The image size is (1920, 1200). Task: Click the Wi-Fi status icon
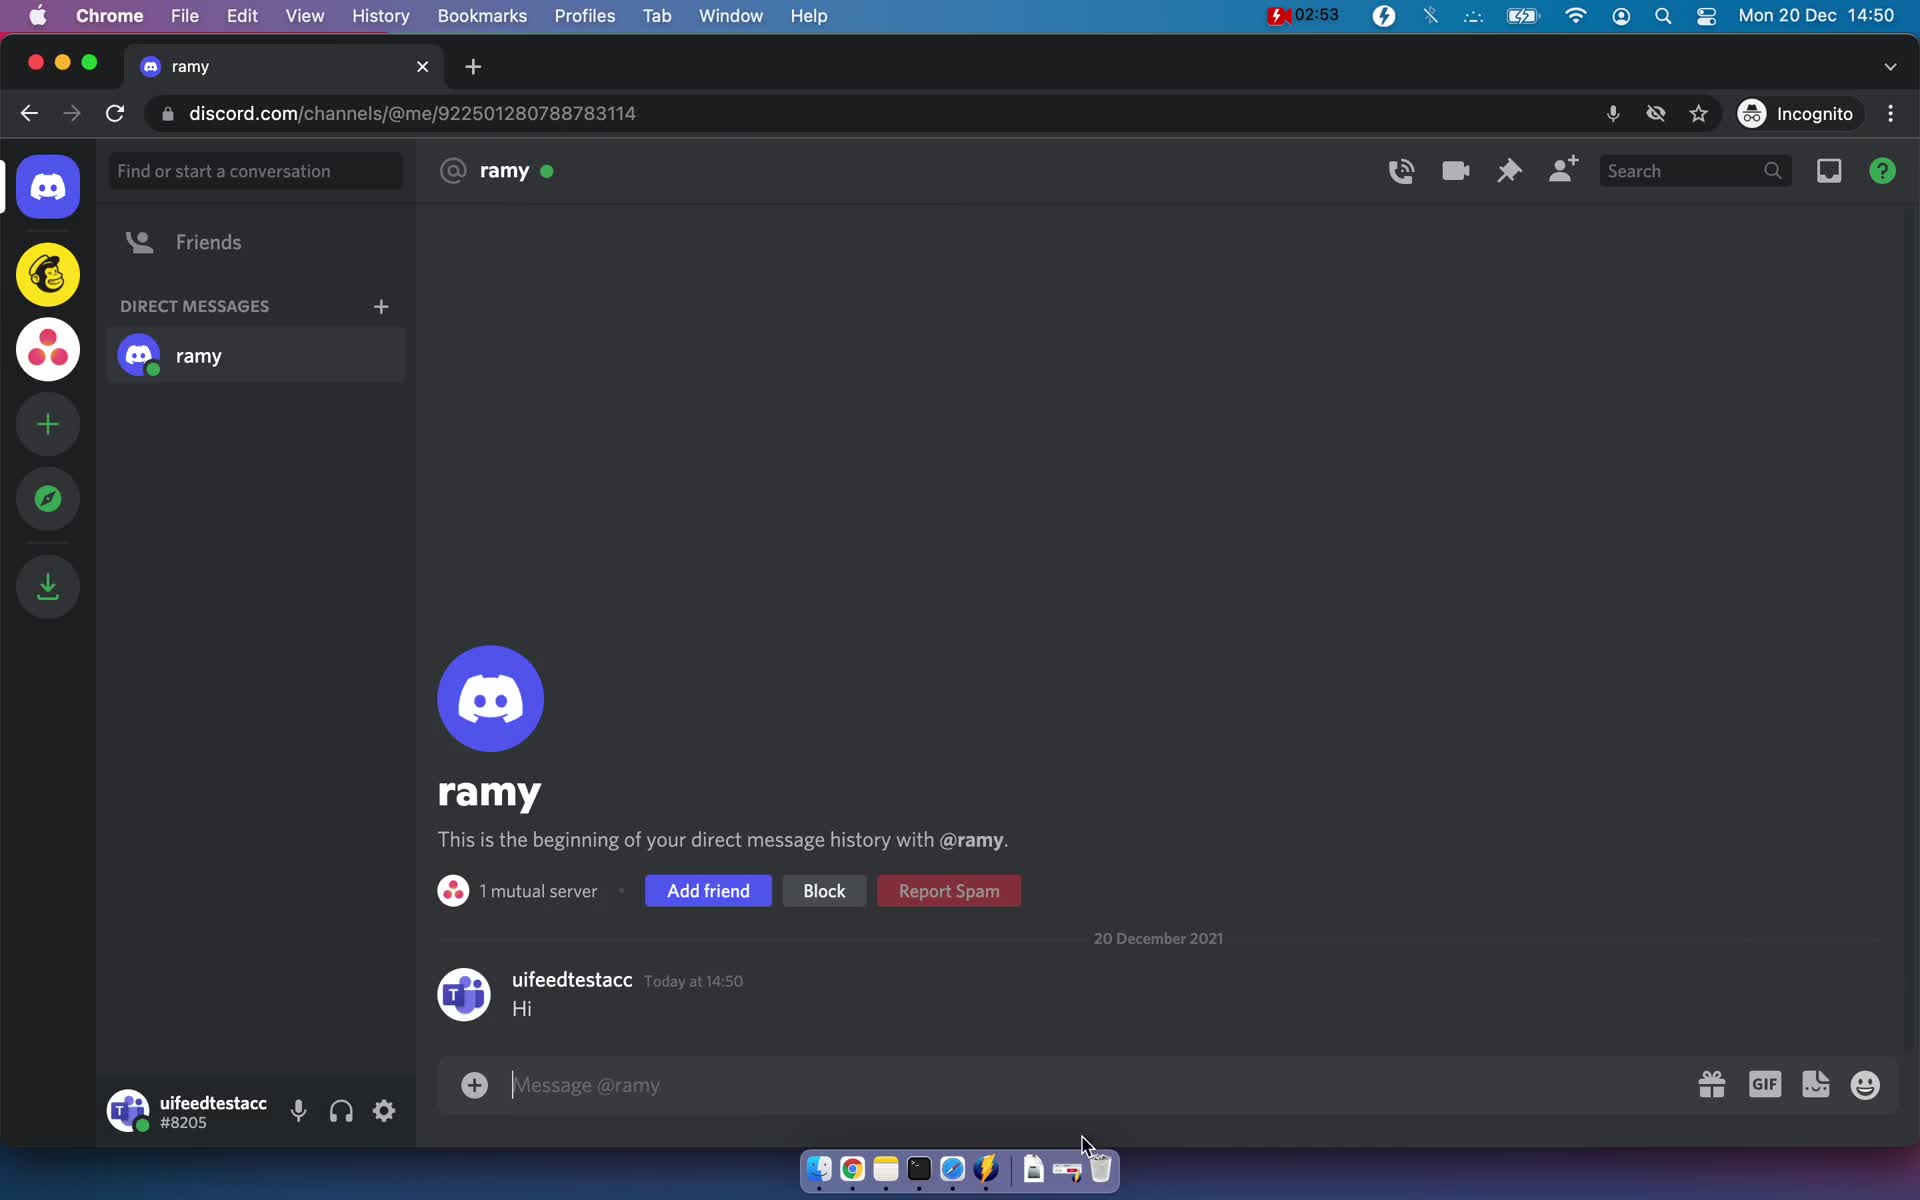(x=1576, y=16)
